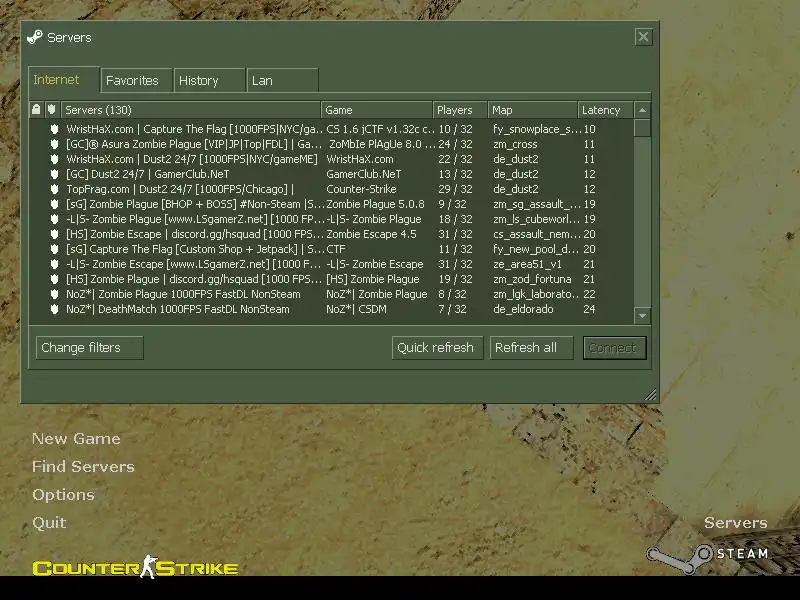Screen dimensions: 800x600
Task: Click the password lock column header icon
Action: tap(36, 109)
